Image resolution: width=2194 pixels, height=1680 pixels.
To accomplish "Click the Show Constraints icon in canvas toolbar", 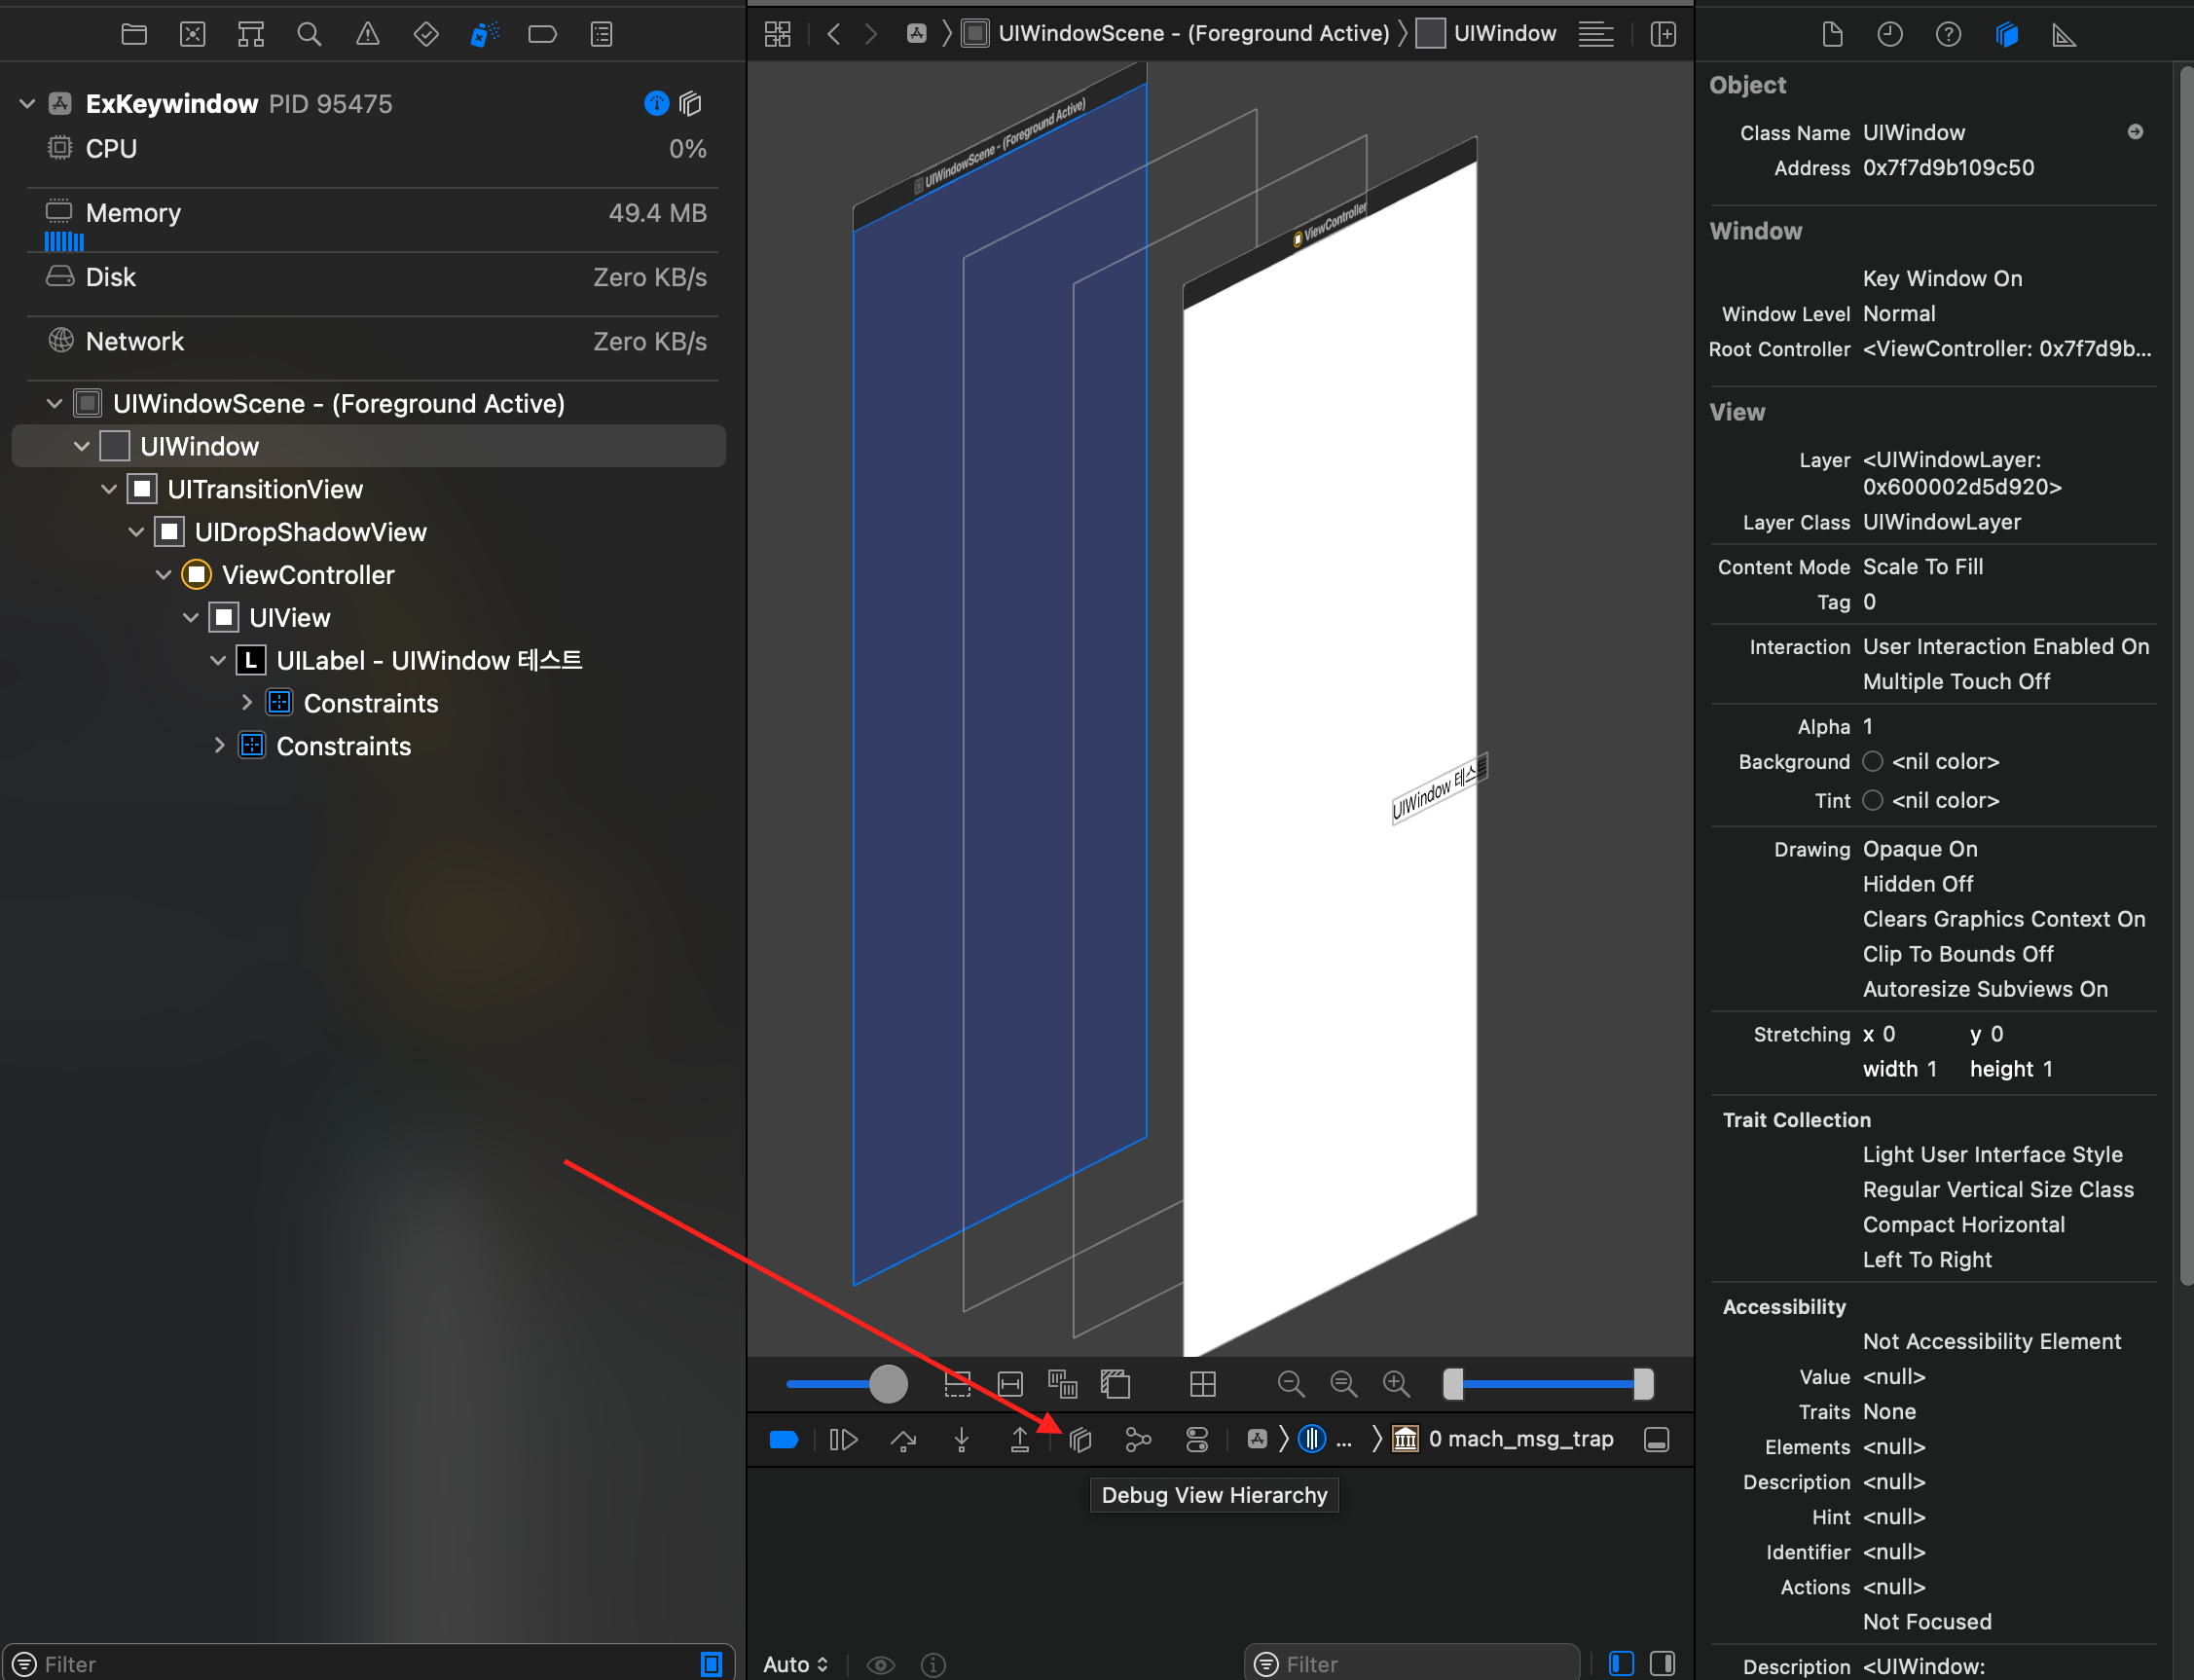I will (1010, 1385).
